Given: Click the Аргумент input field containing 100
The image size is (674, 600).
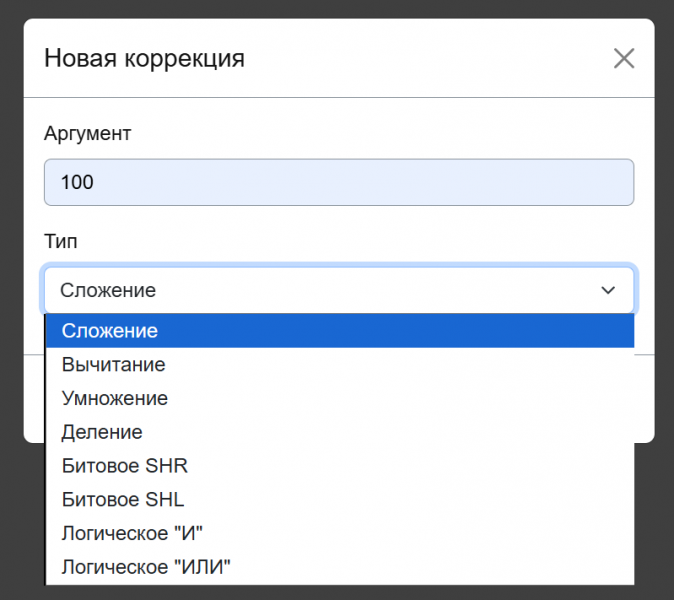Looking at the screenshot, I should [339, 183].
